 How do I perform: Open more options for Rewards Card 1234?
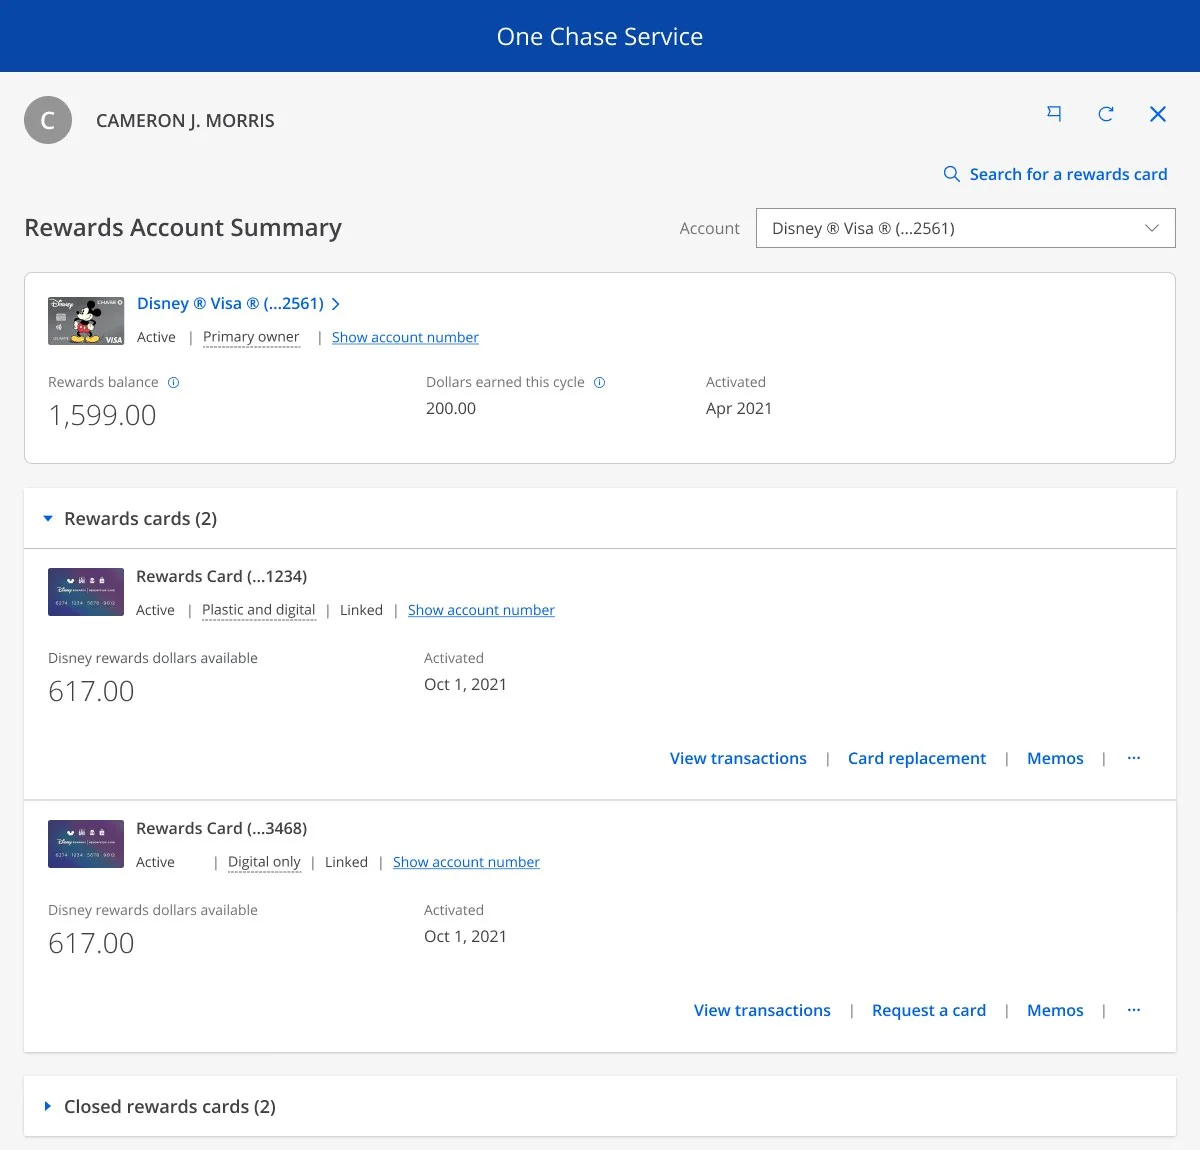tap(1134, 758)
